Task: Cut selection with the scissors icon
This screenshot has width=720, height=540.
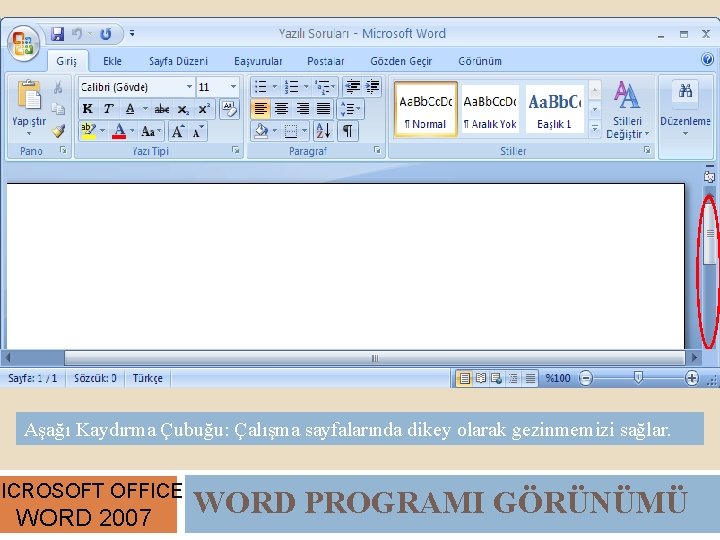Action: coord(58,87)
